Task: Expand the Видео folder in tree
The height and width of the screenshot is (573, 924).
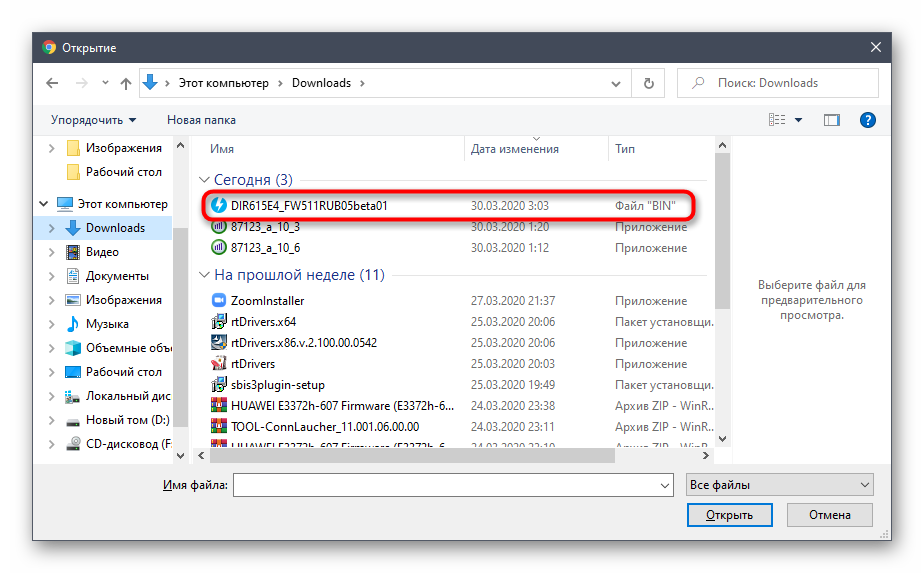Action: [52, 252]
